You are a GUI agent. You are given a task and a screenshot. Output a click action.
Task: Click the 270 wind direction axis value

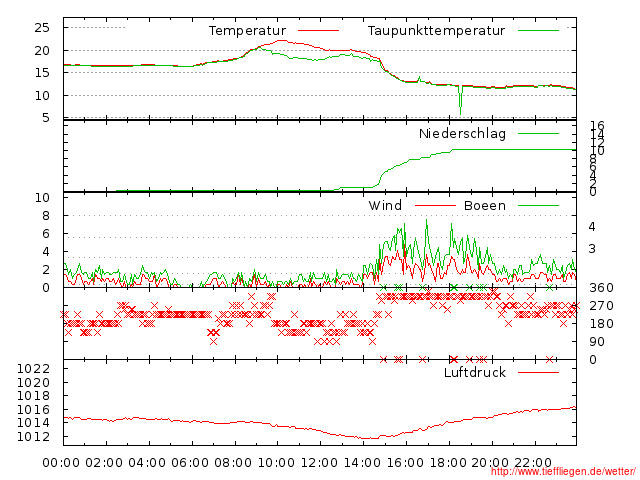(x=601, y=306)
